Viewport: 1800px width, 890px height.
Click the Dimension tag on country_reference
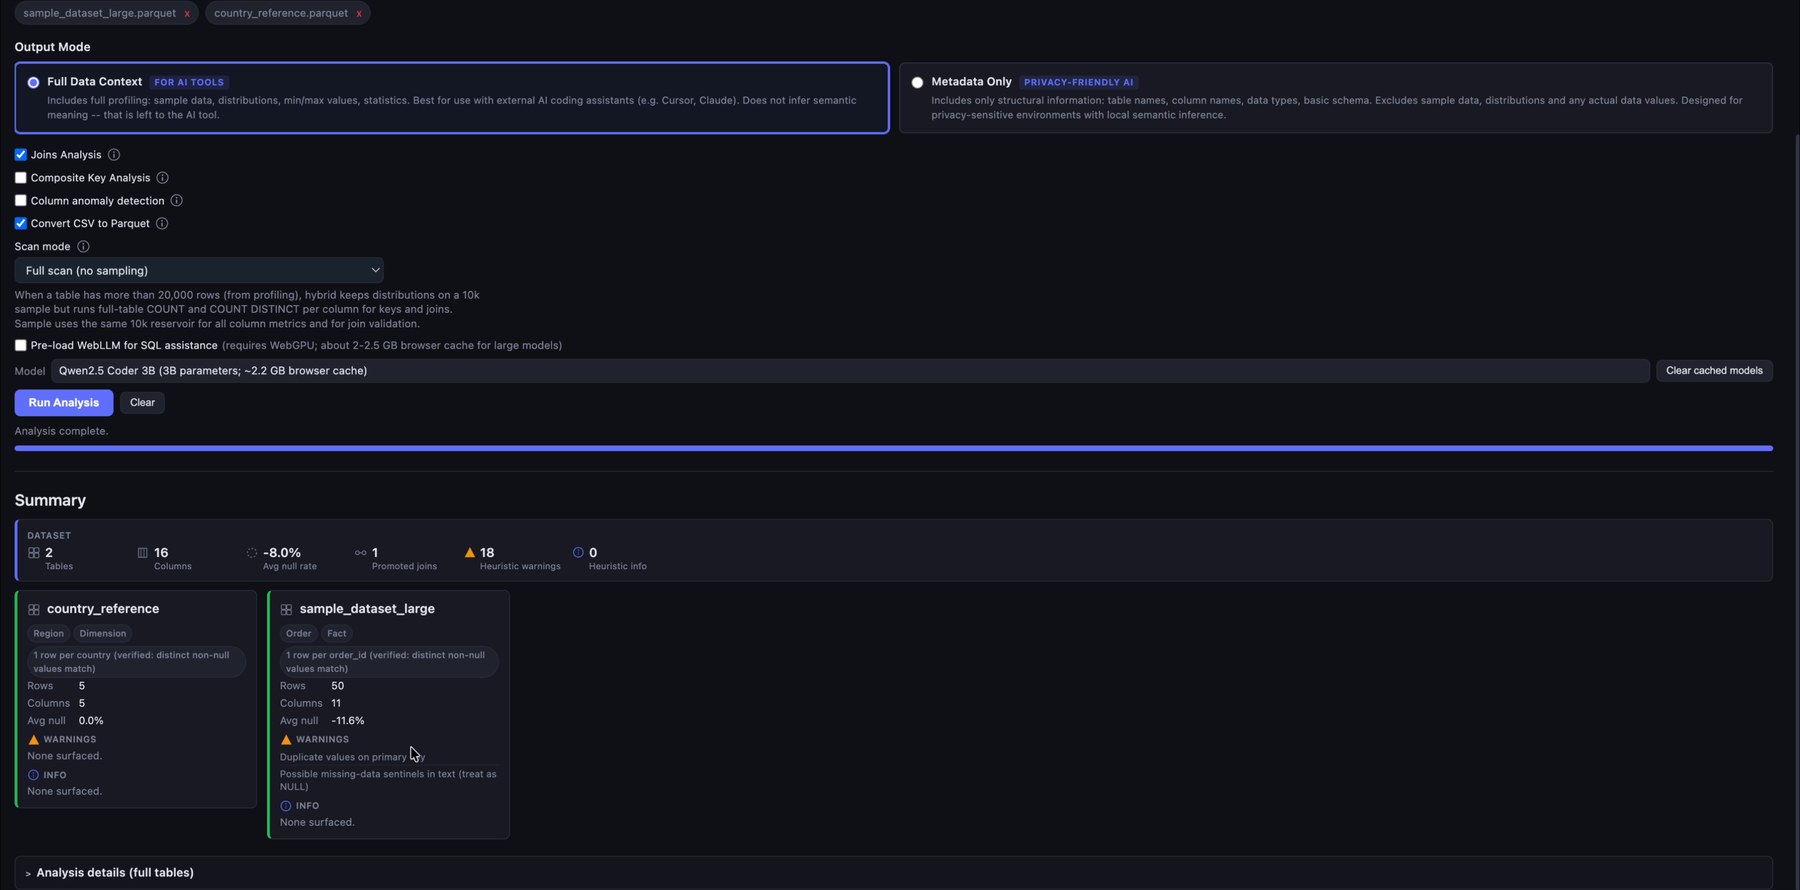pos(103,633)
